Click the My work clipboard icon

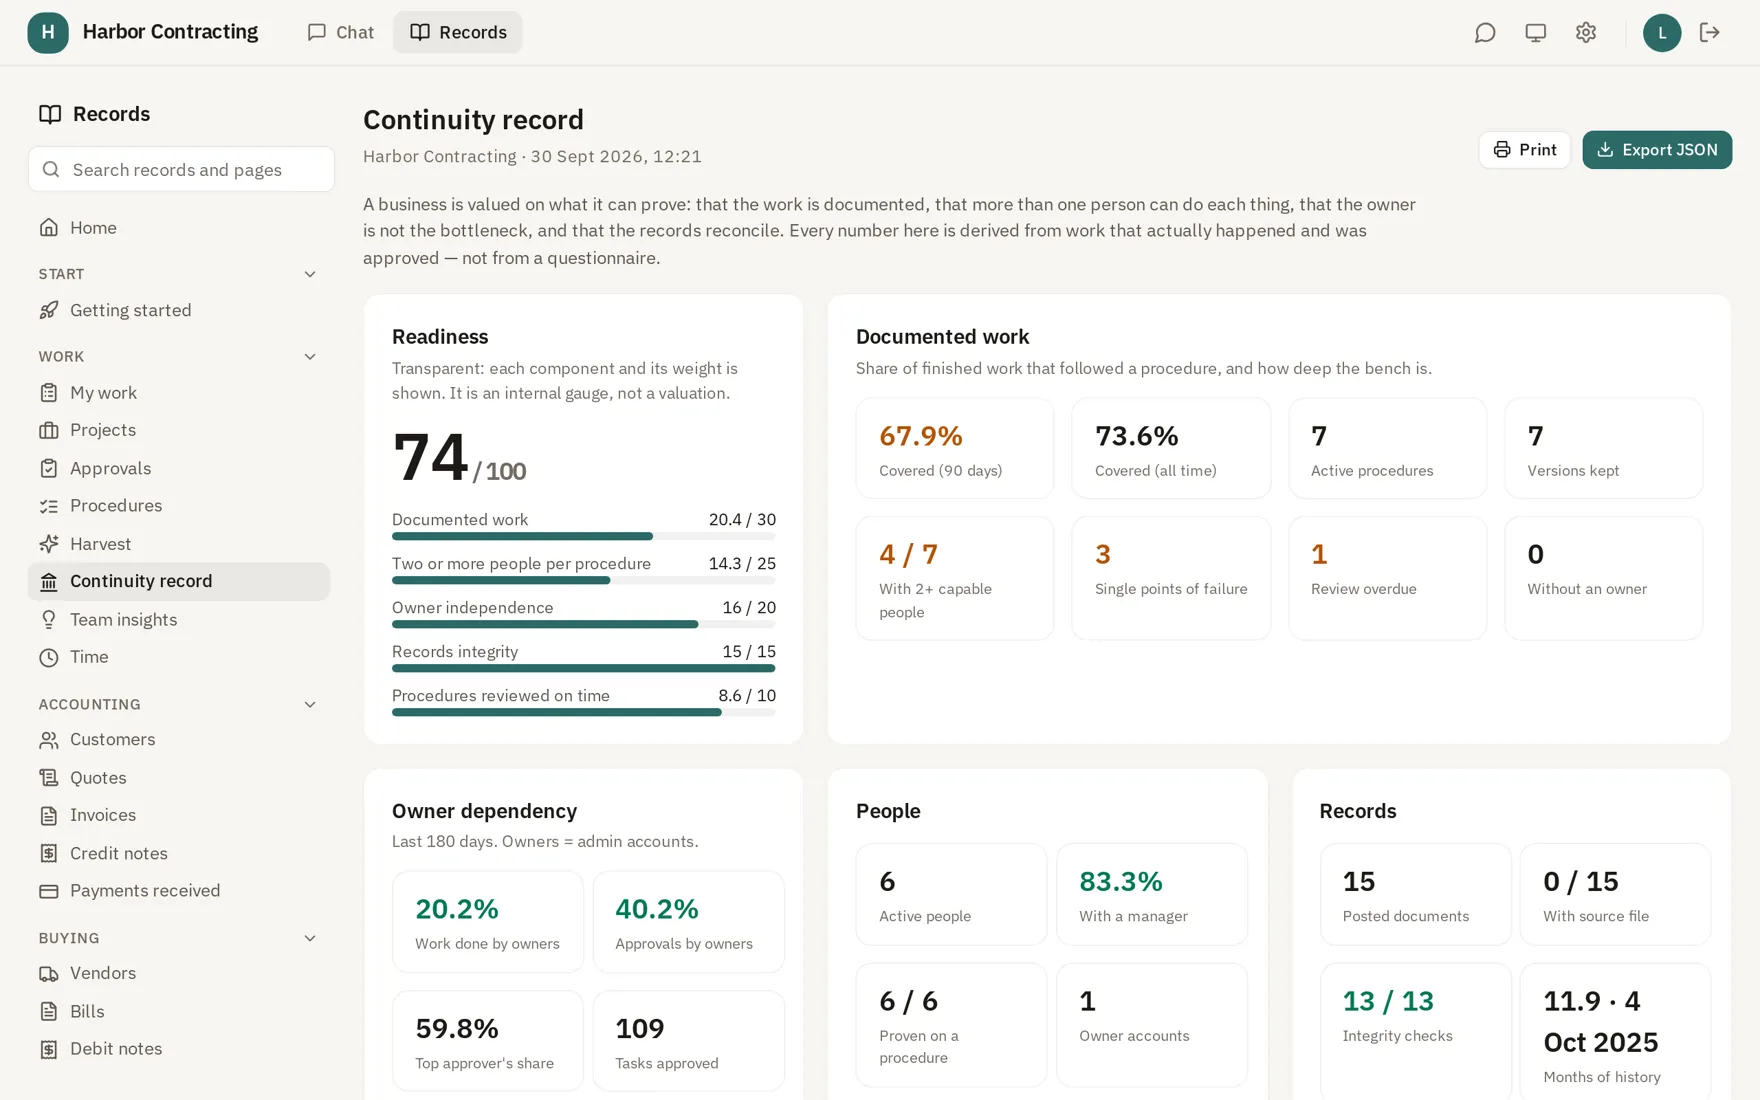pos(49,393)
